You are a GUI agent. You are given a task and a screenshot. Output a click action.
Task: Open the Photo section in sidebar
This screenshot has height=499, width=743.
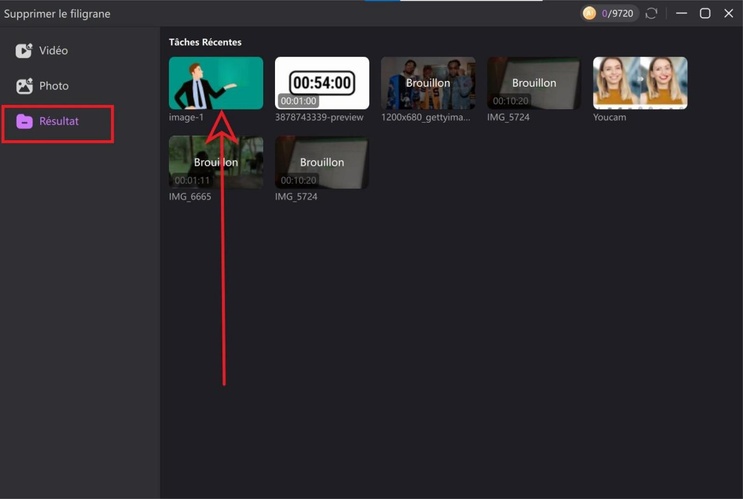(42, 86)
